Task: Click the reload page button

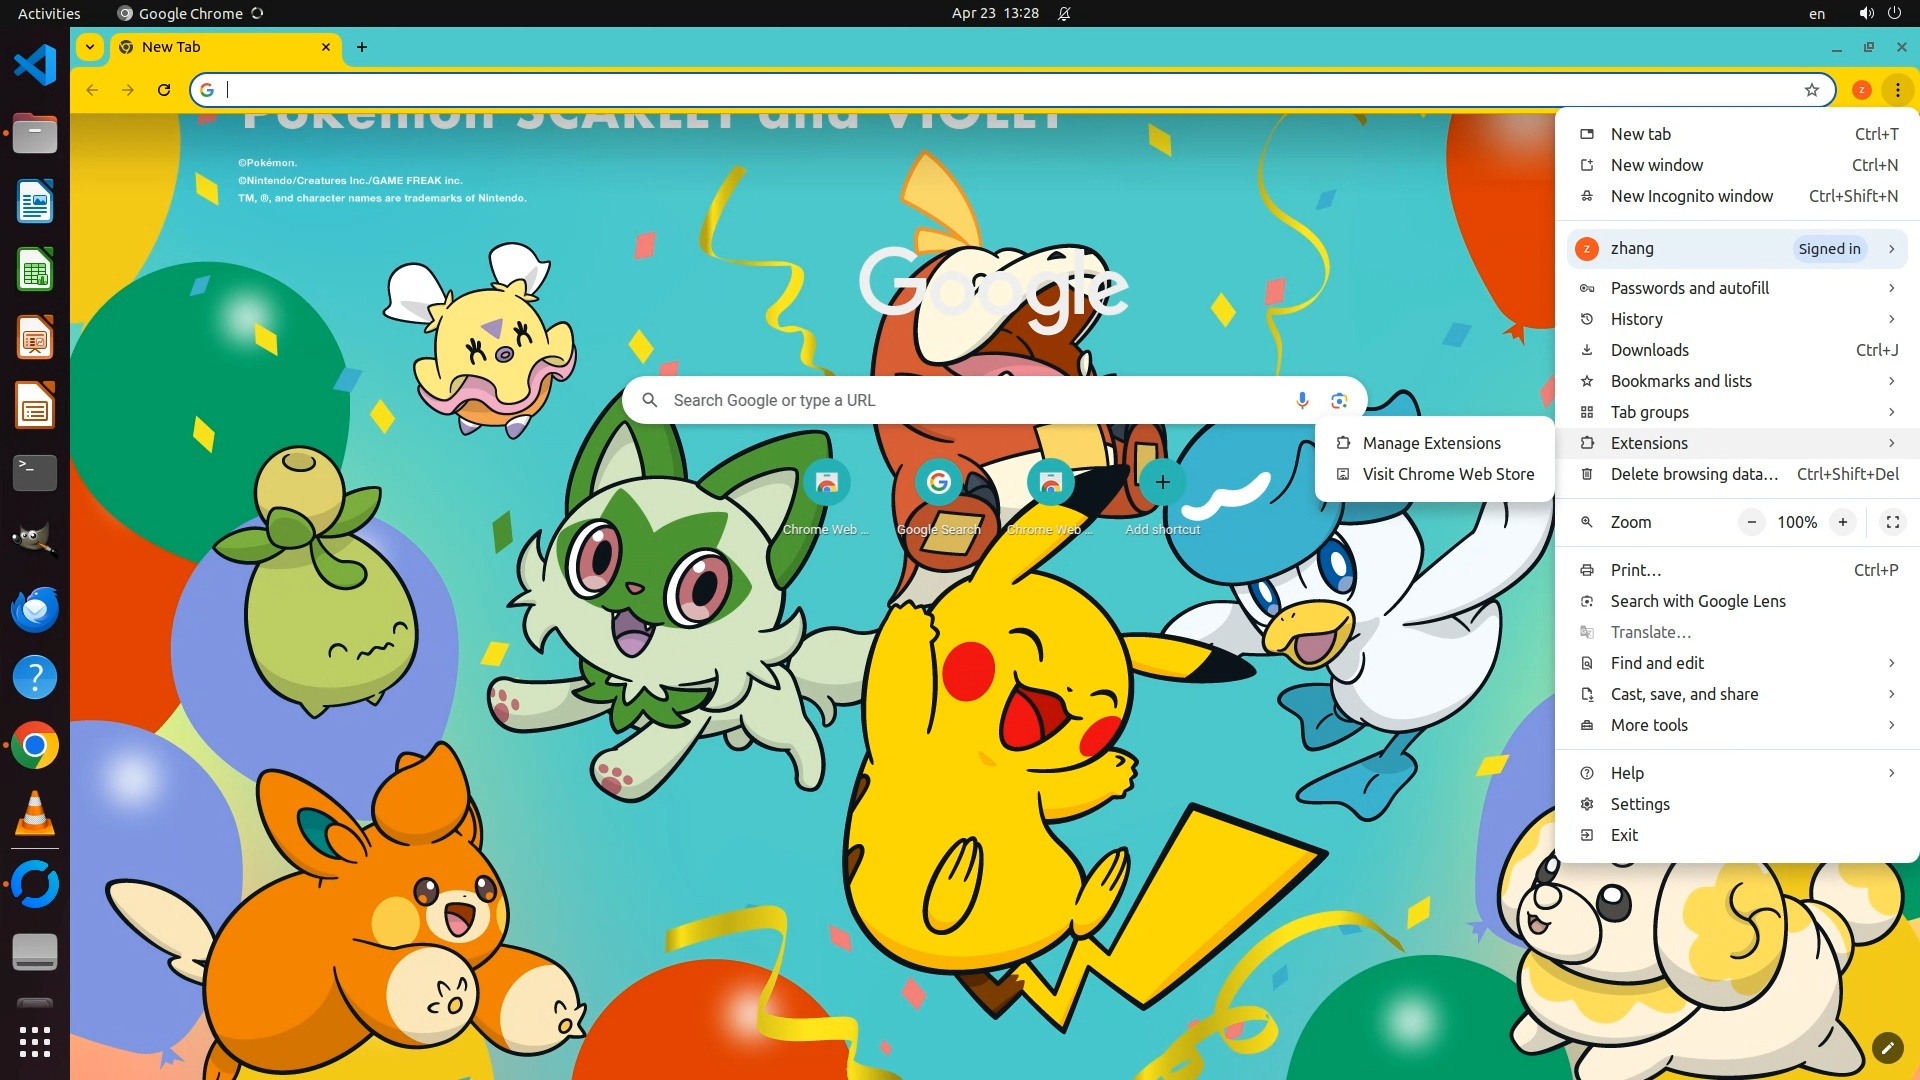Action: click(x=164, y=90)
